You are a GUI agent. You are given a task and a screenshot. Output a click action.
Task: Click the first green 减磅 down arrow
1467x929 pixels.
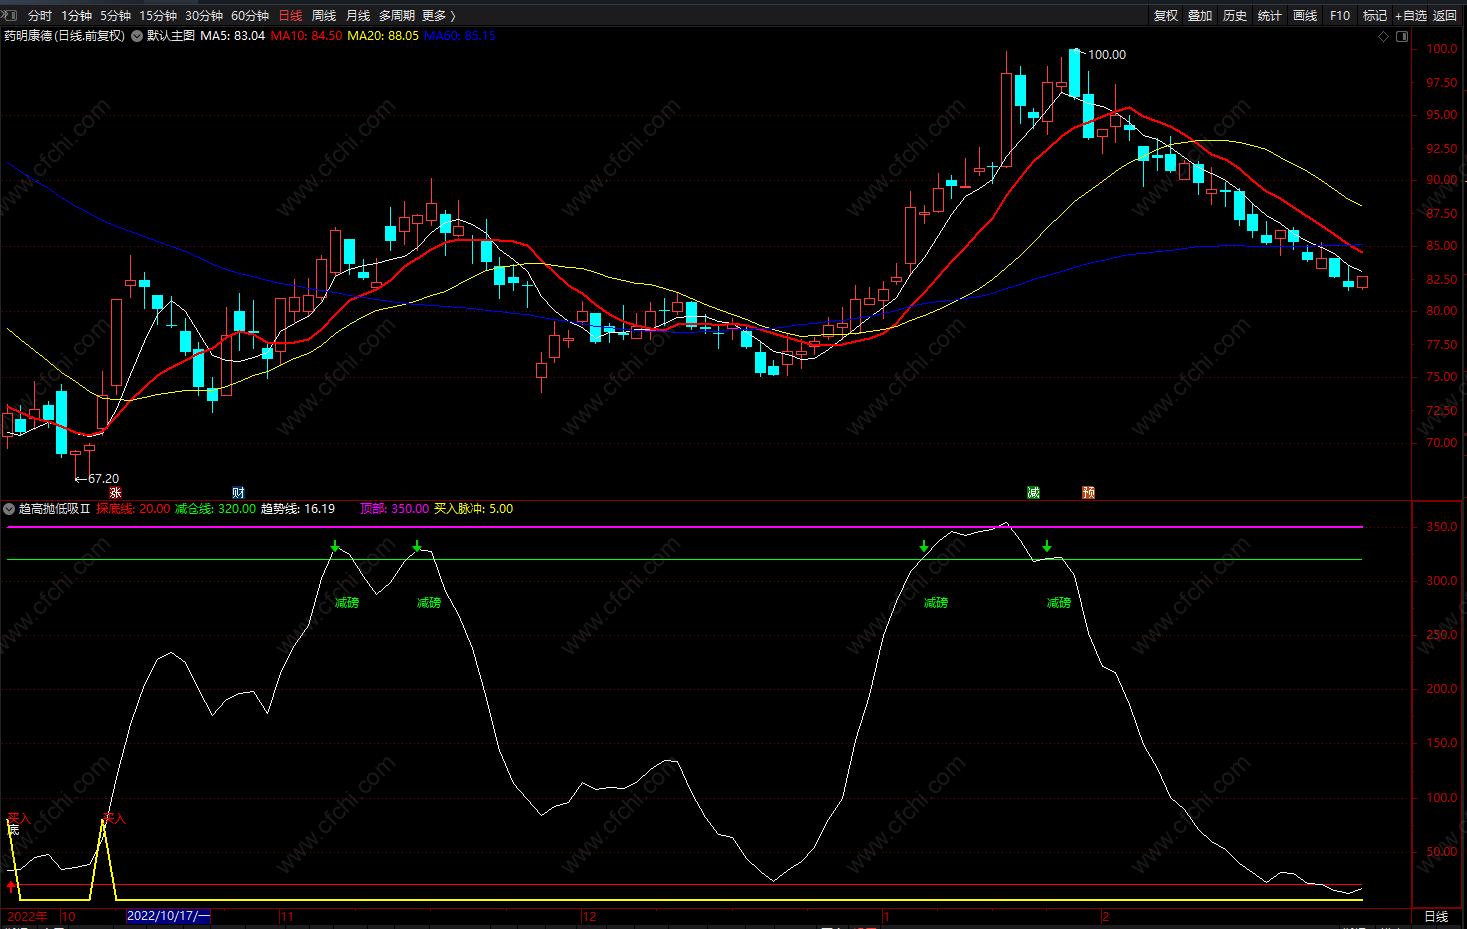336,547
